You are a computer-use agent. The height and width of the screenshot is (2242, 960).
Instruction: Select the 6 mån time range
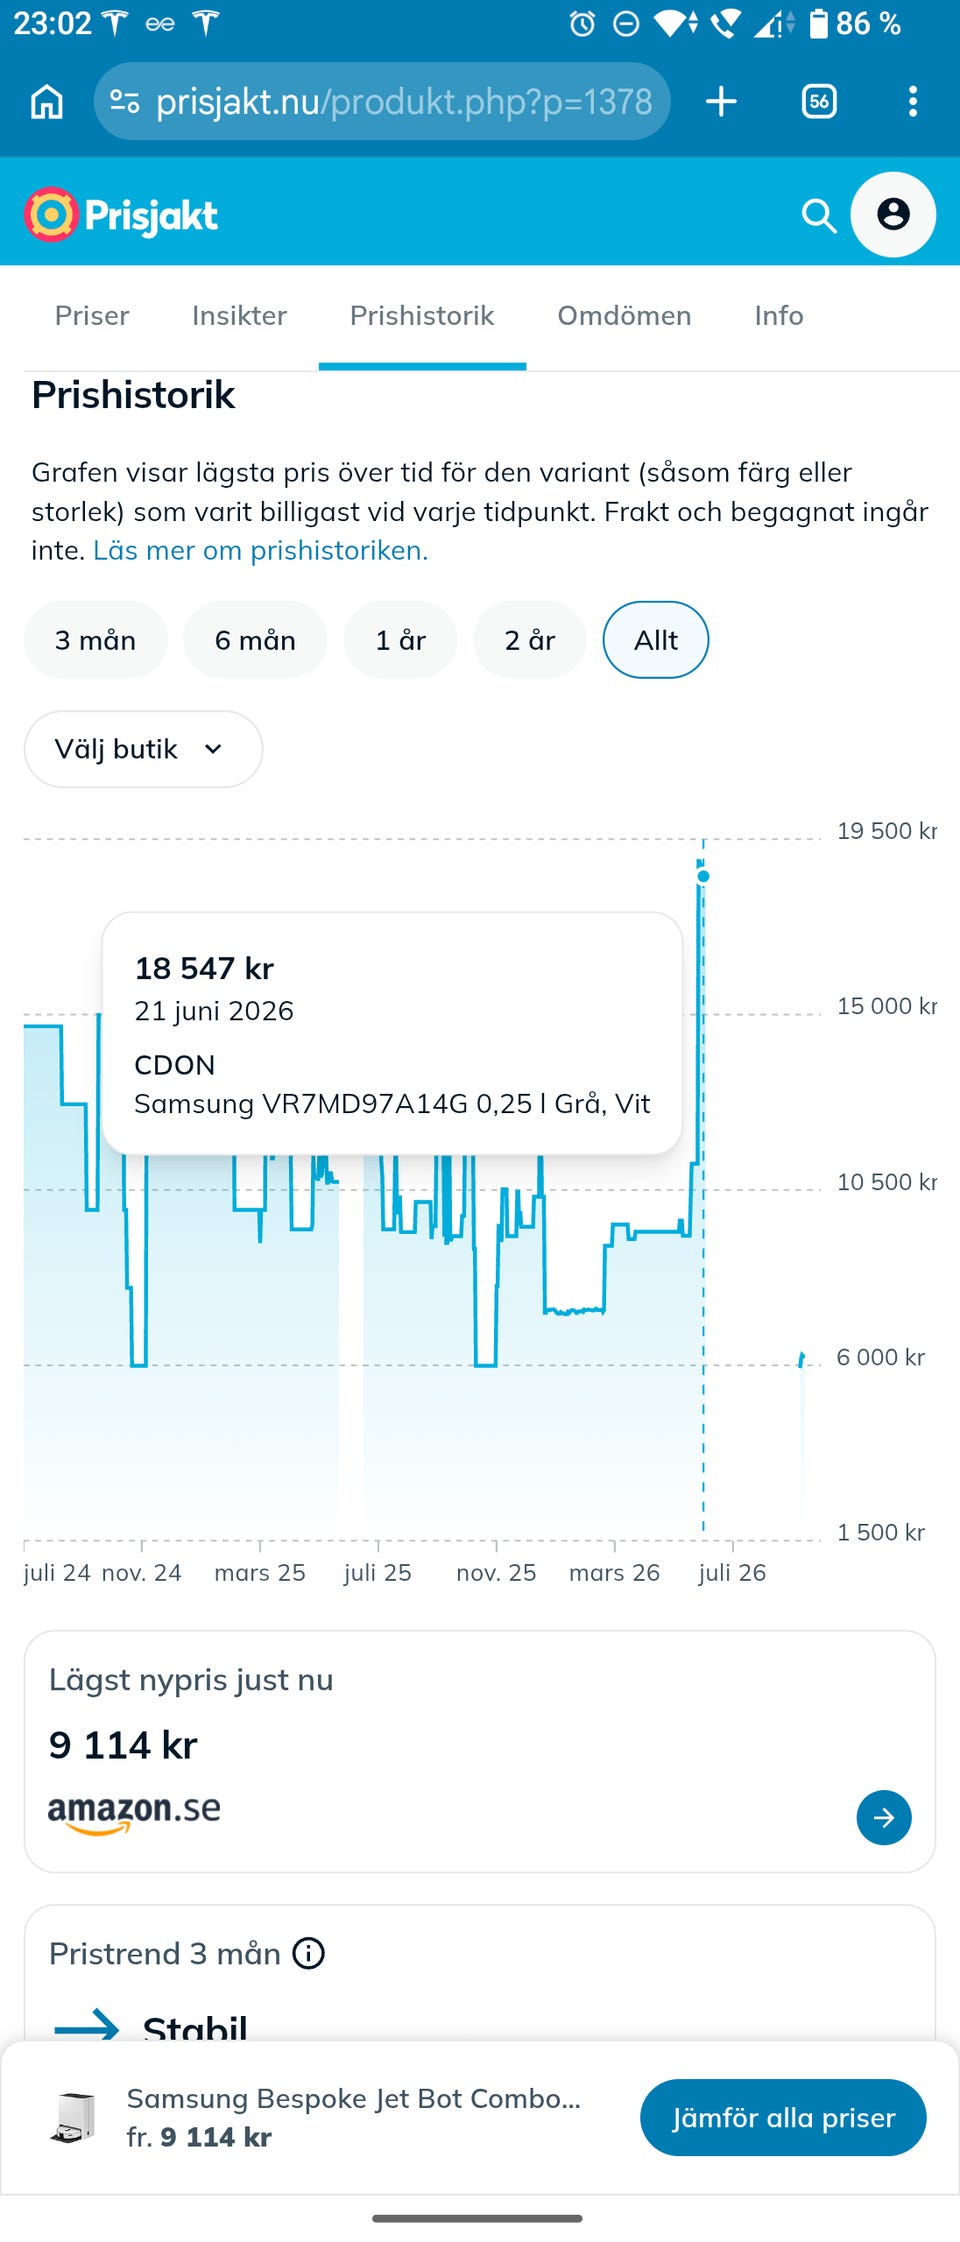[255, 640]
